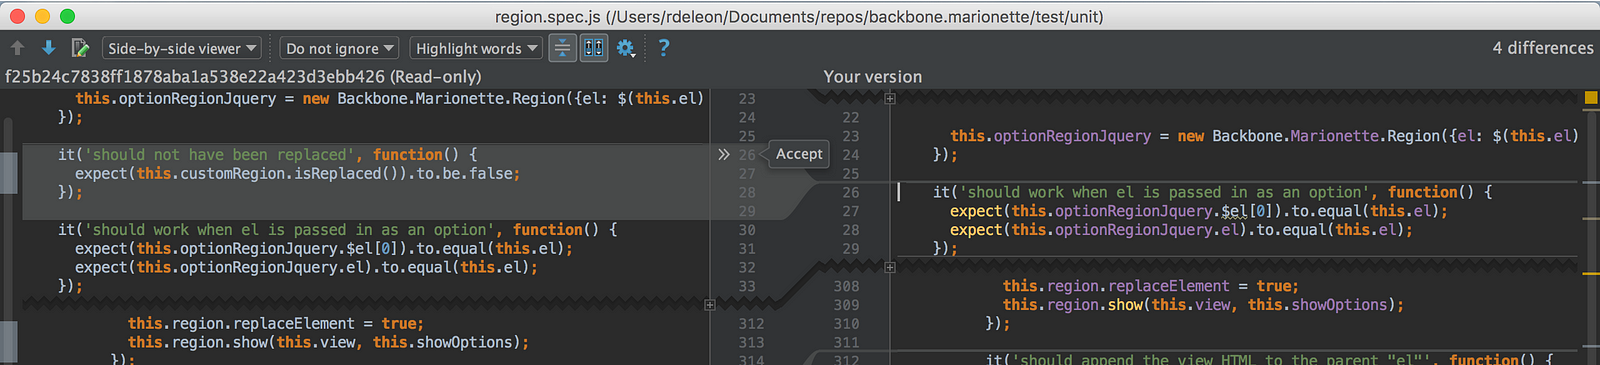Viewport: 1600px width, 365px height.
Task: Click the yellow warning marker in right gutter
Action: pyautogui.click(x=1591, y=97)
